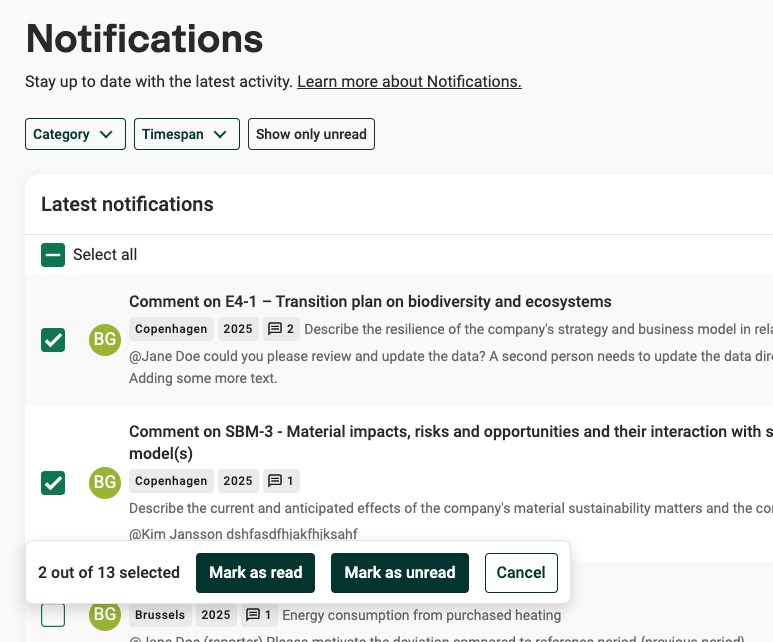
Task: Click BG avatar on Brussels notification
Action: point(105,614)
